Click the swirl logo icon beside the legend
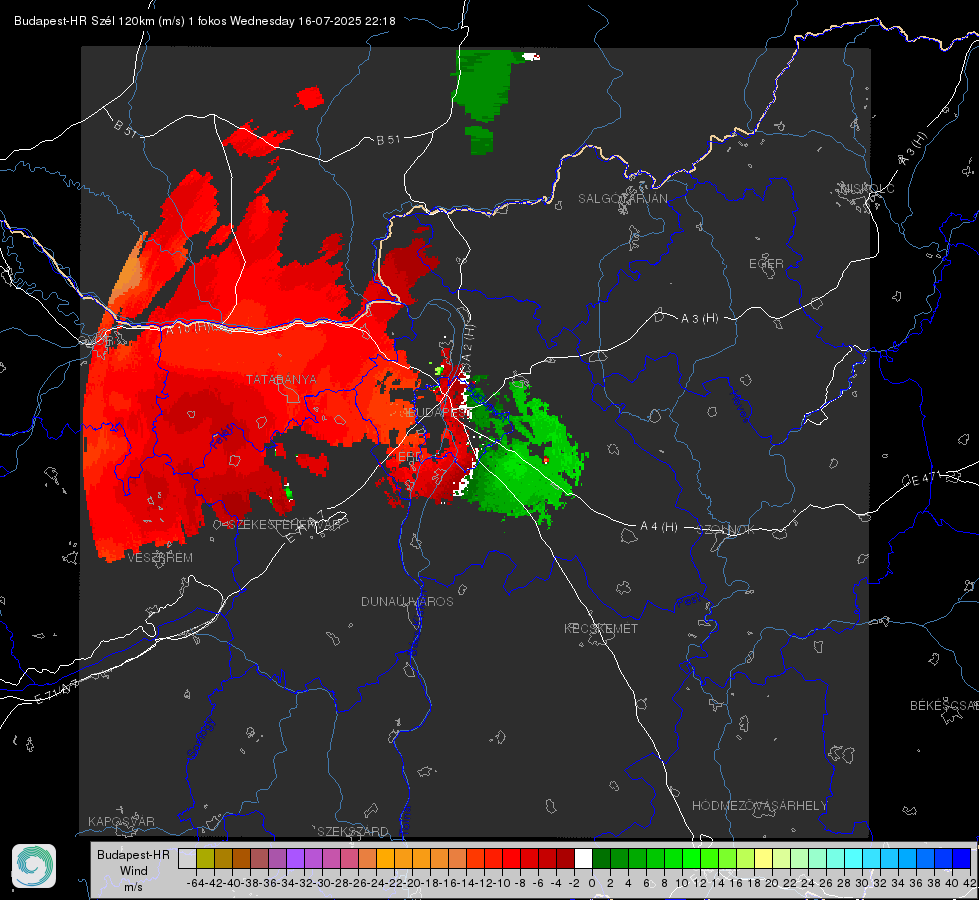The width and height of the screenshot is (979, 900). pos(34,866)
